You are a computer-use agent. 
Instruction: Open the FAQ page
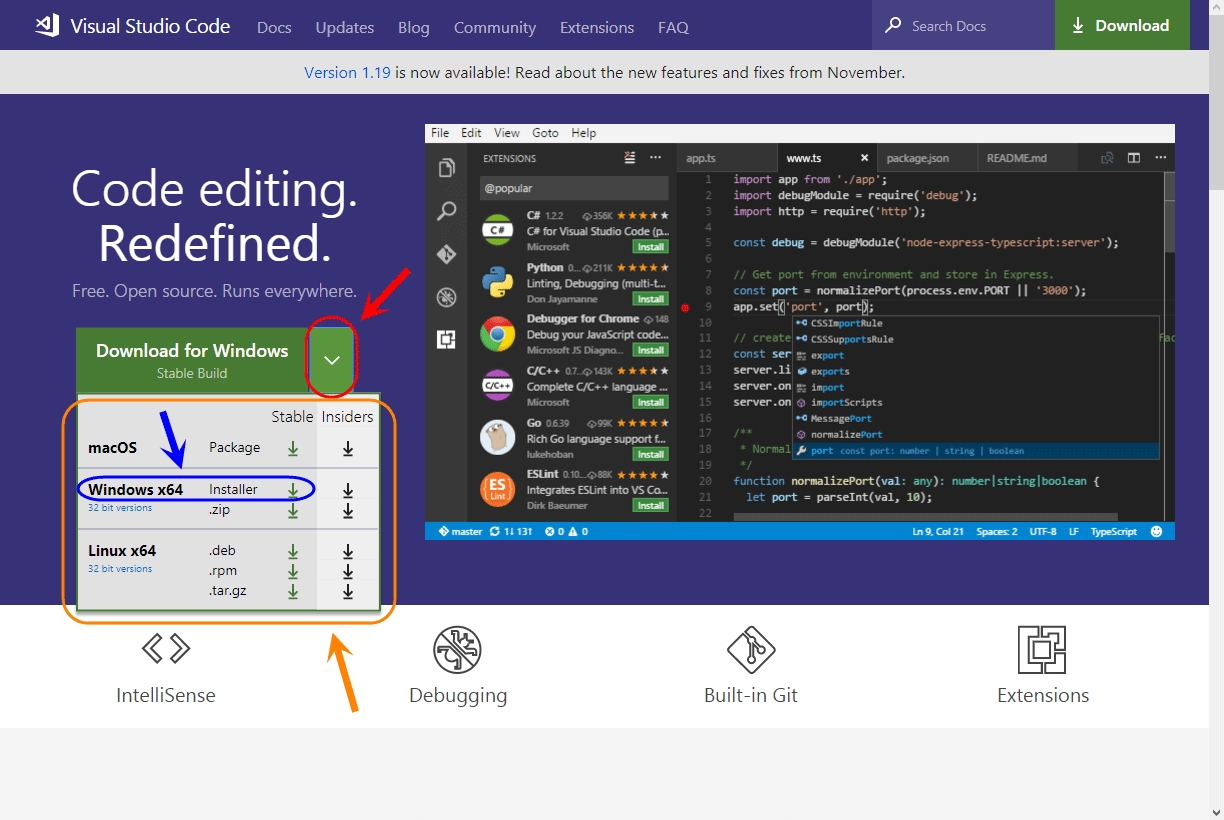pos(673,27)
